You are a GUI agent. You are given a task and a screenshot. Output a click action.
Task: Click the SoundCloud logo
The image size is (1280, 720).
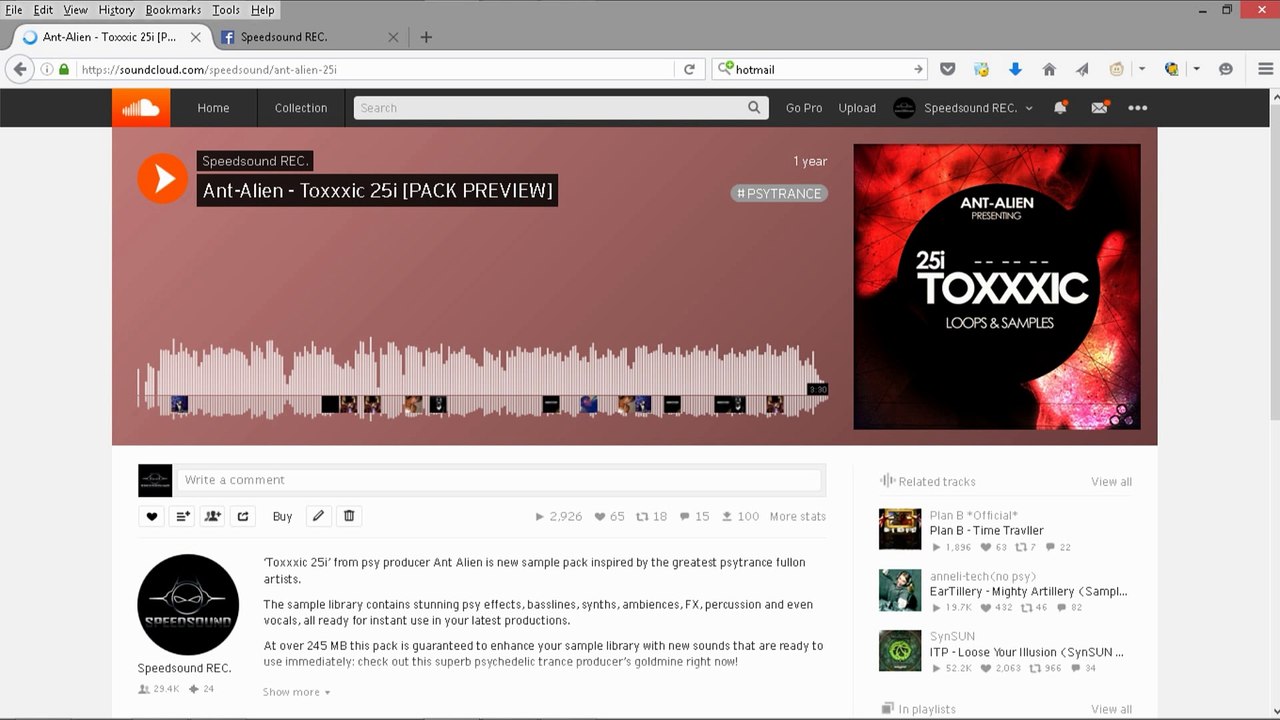[x=141, y=108]
